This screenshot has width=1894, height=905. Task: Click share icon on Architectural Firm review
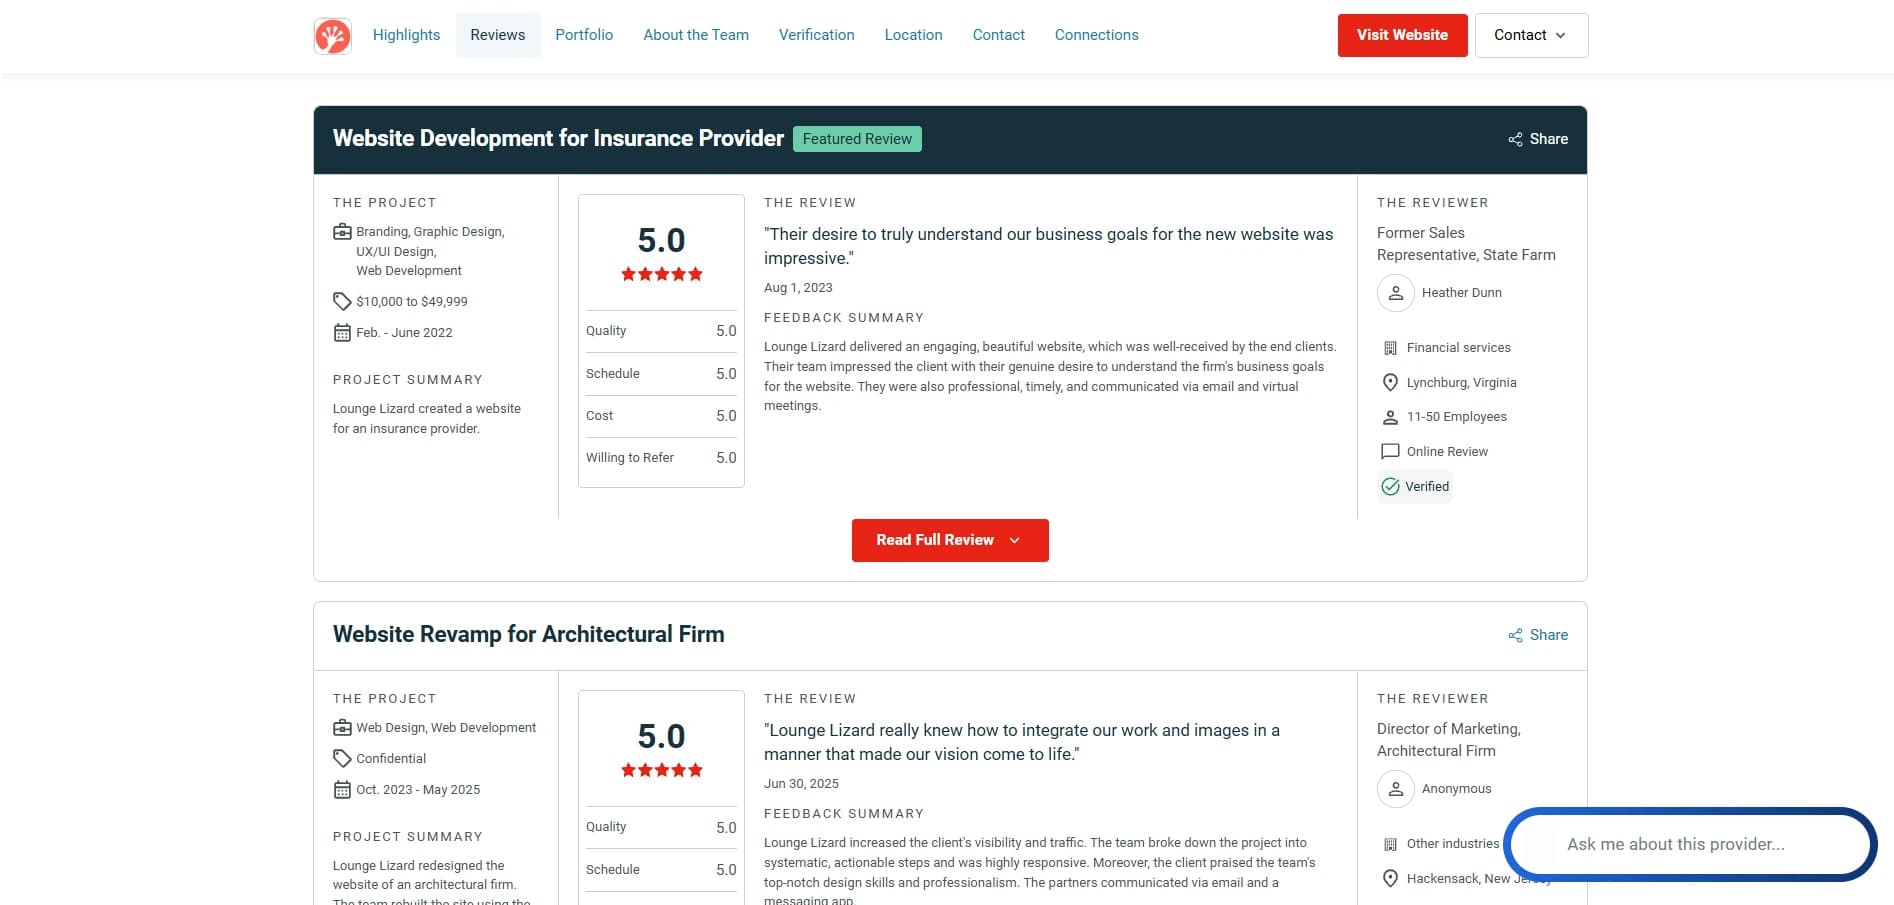coord(1515,636)
